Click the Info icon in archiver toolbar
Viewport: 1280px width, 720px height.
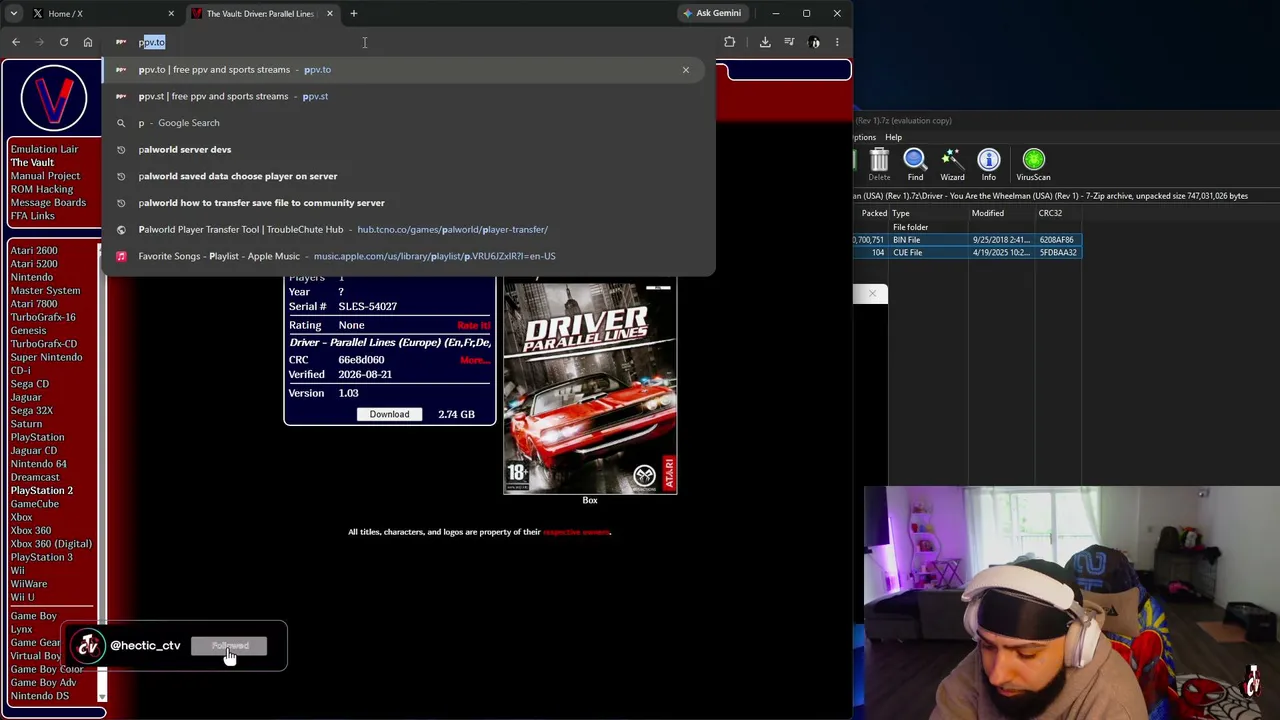(x=989, y=165)
